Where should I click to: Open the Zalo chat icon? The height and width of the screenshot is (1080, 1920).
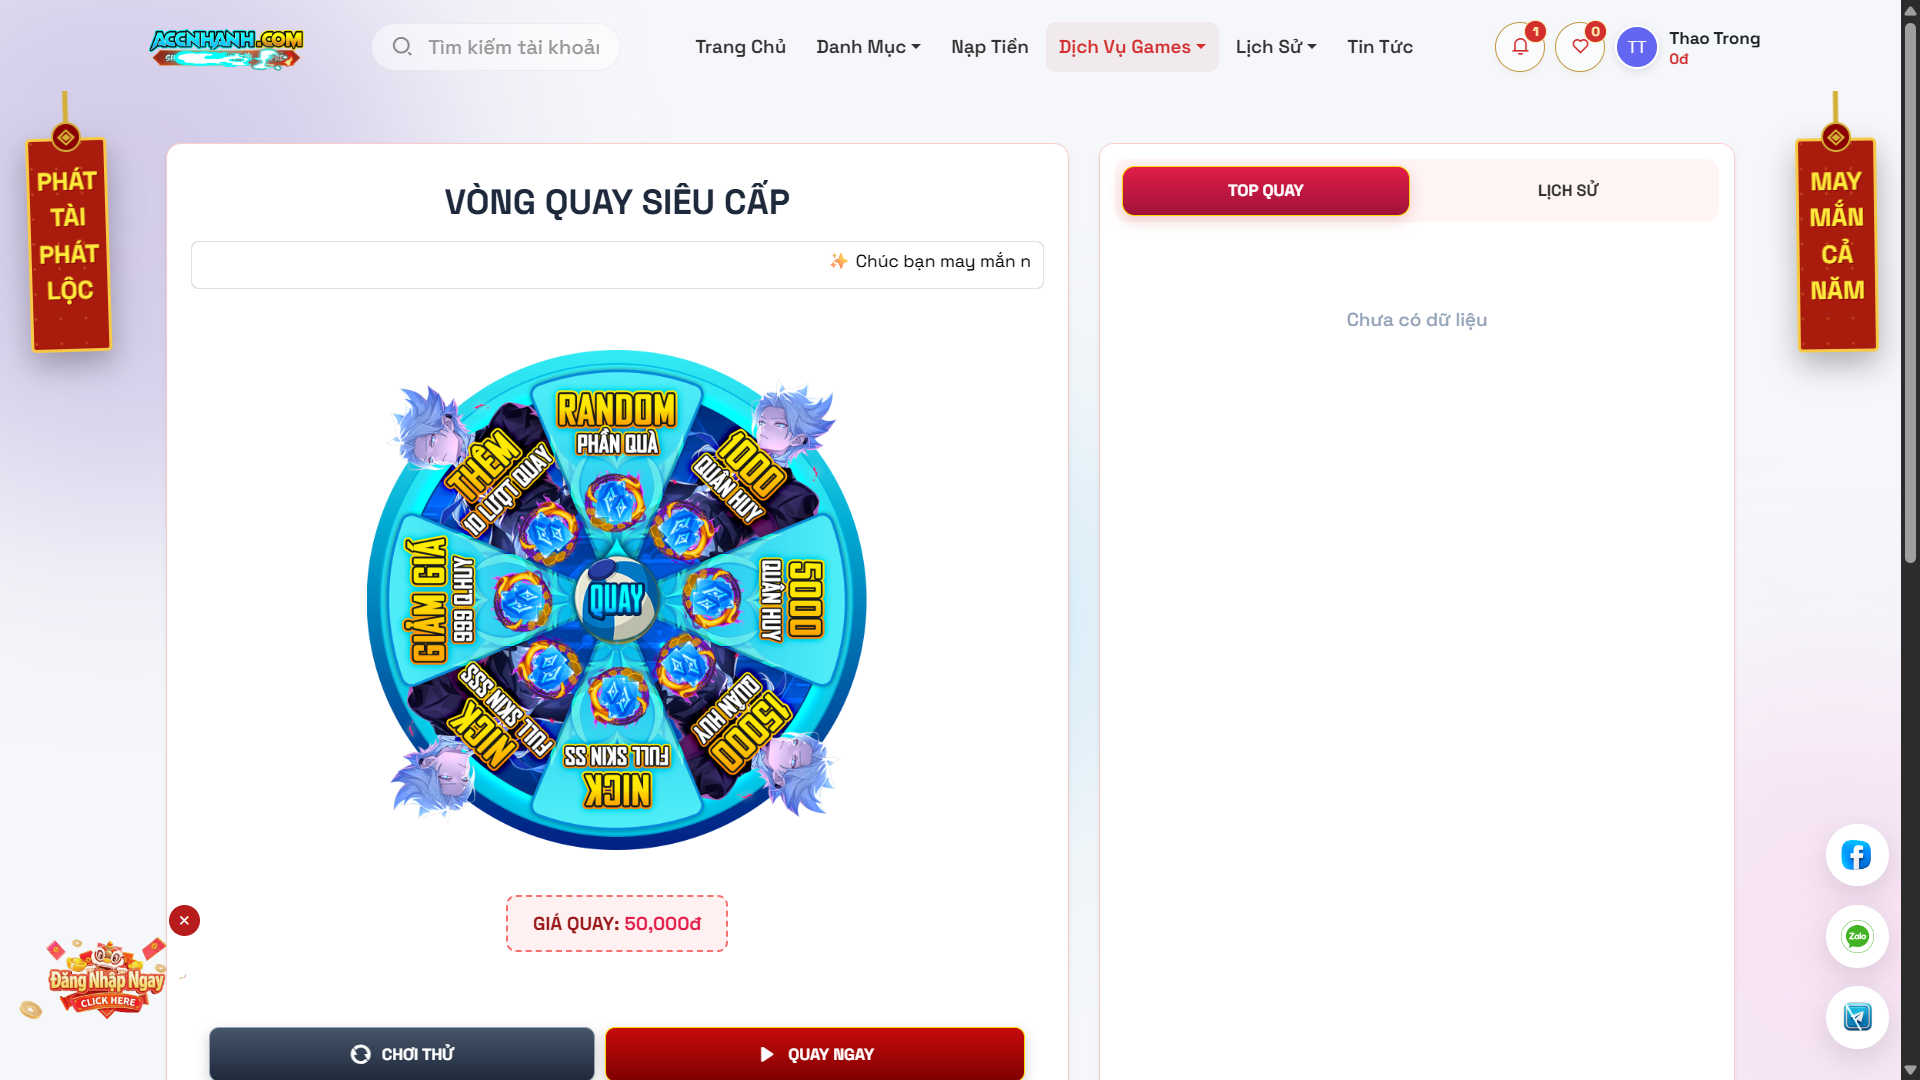[1857, 936]
